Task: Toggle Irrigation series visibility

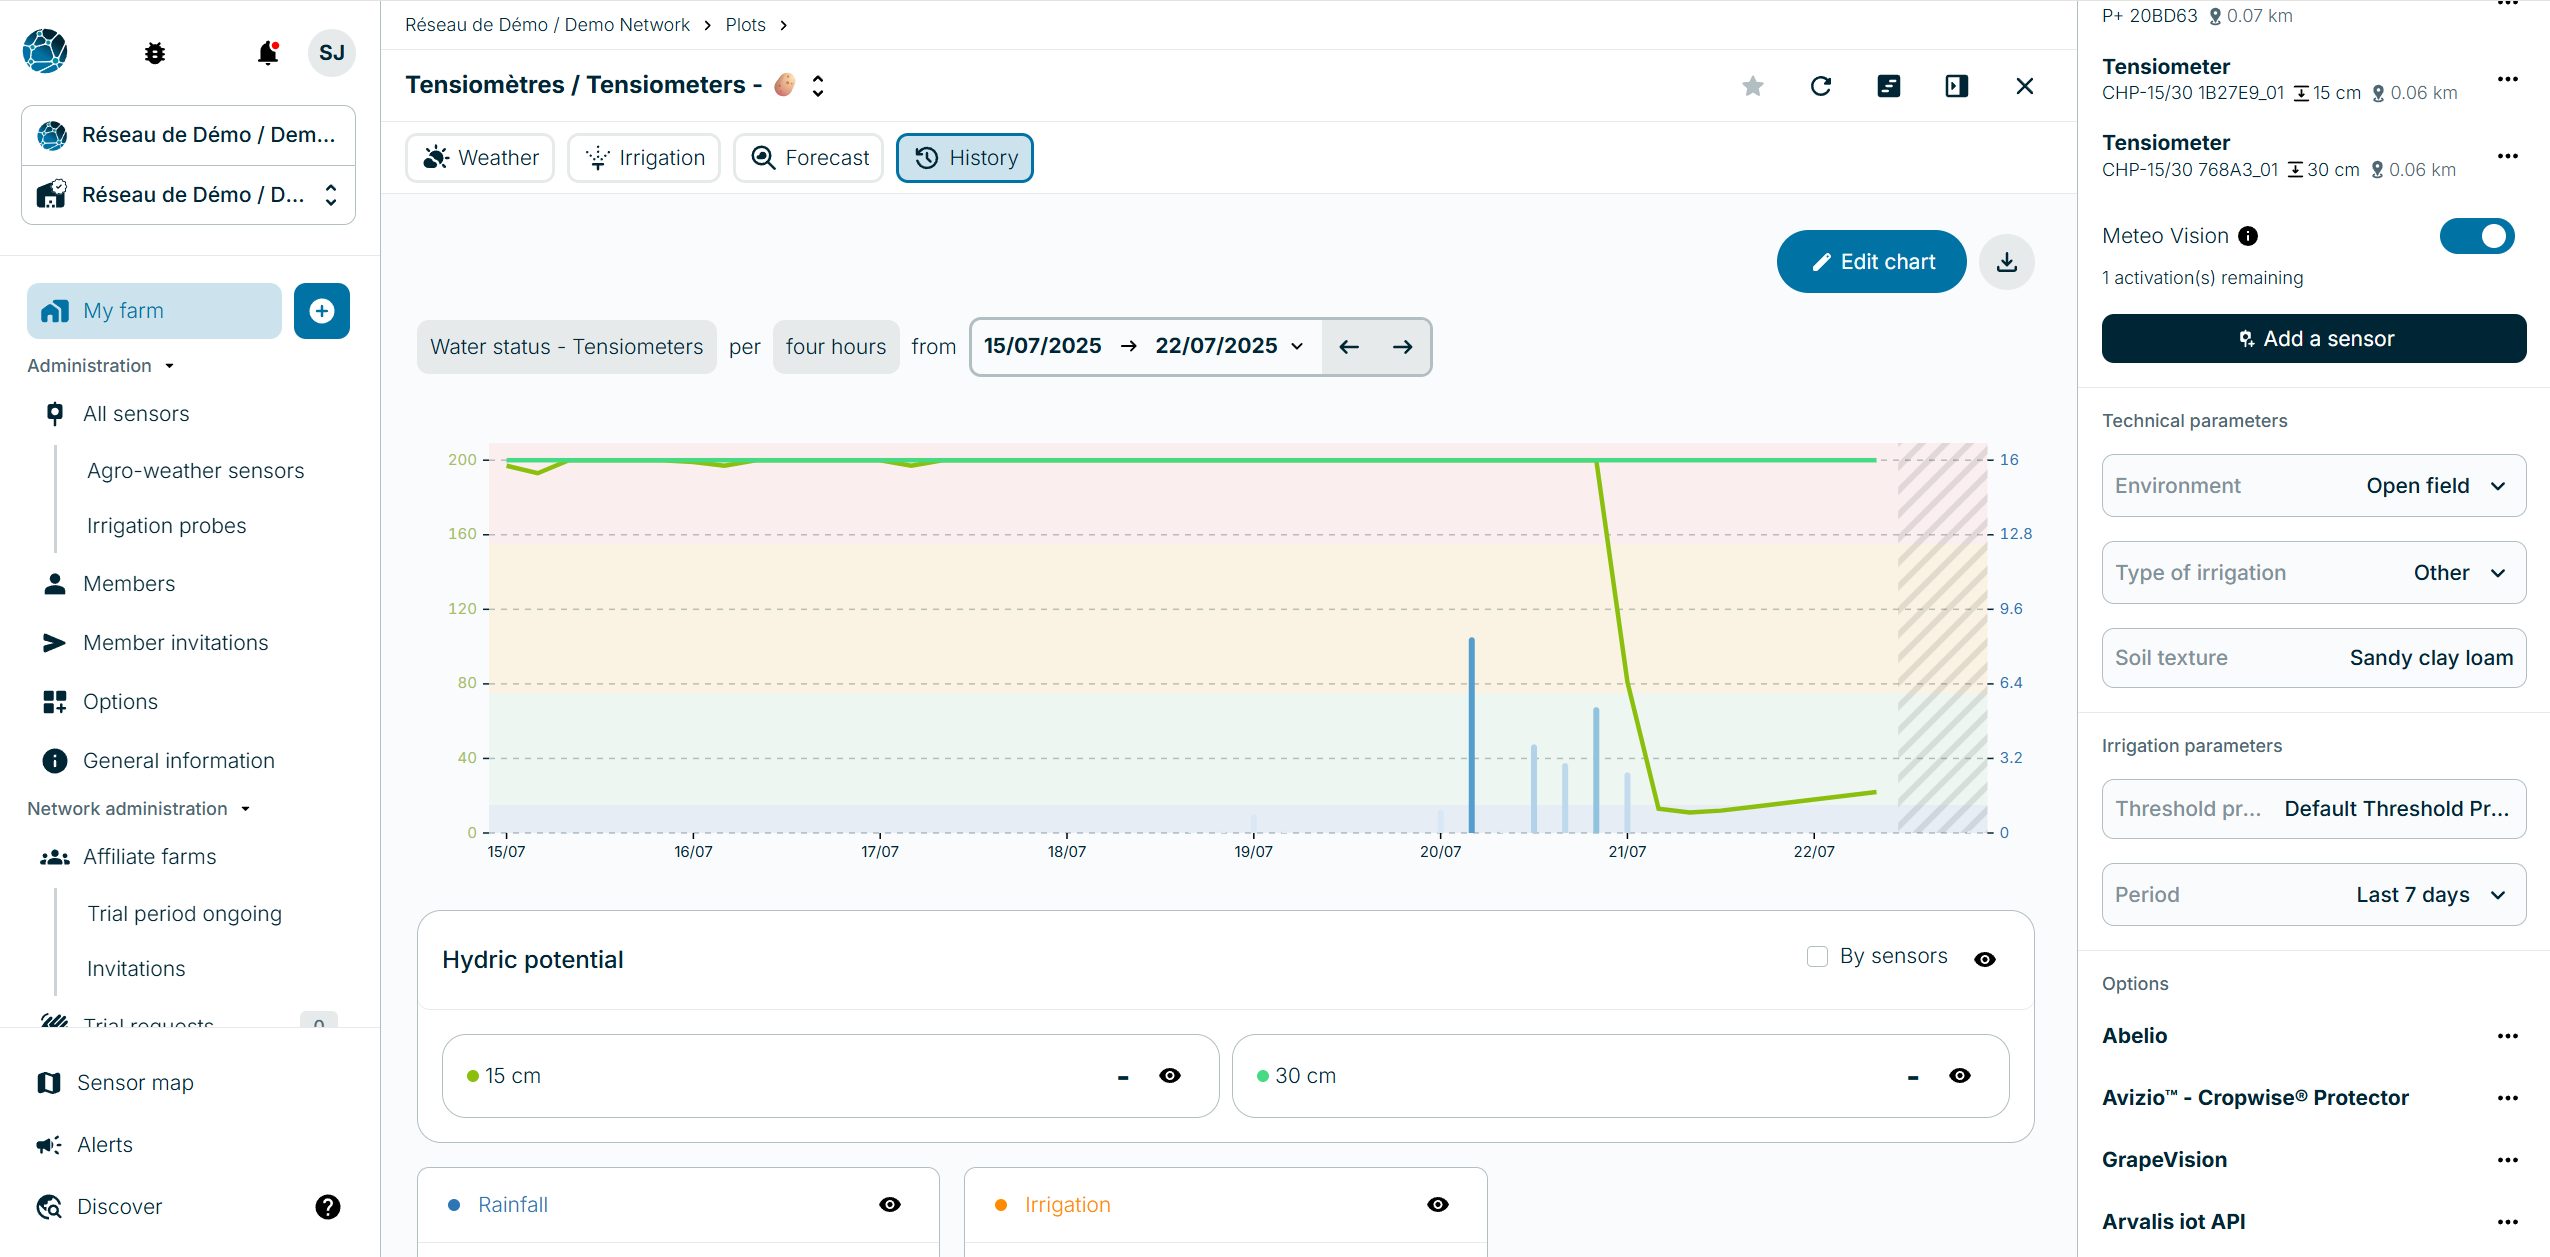Action: (1438, 1205)
